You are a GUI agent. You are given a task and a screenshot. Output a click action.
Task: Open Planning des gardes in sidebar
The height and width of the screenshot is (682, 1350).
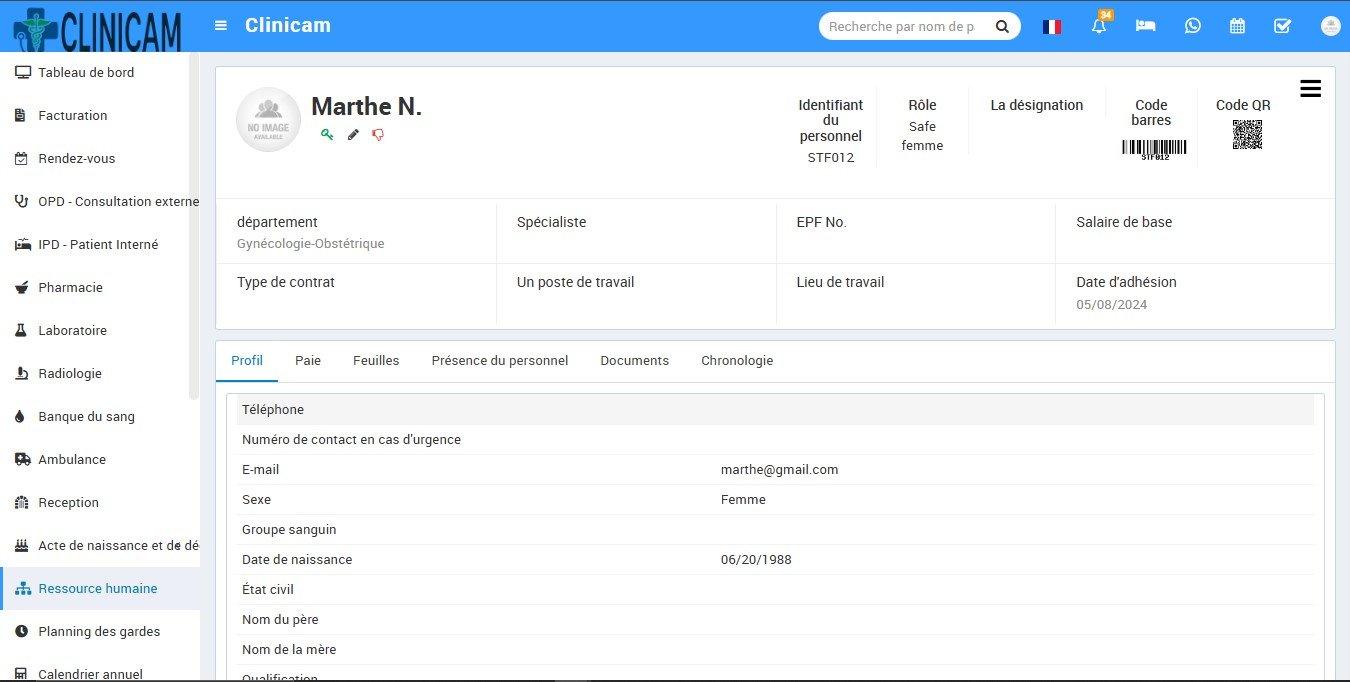coord(99,631)
